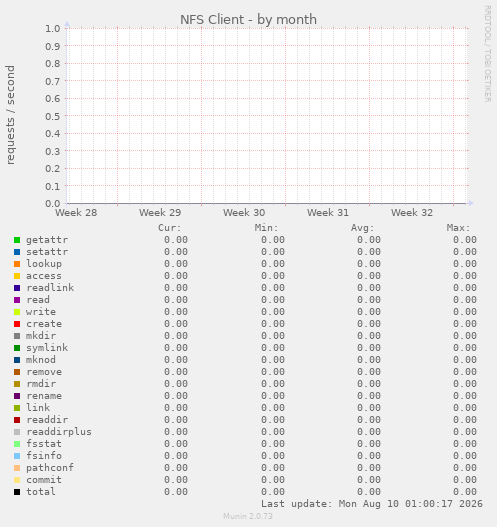Screen dimensions: 497x527
Task: Click the requests / second axis label
Action: pyautogui.click(x=10, y=115)
